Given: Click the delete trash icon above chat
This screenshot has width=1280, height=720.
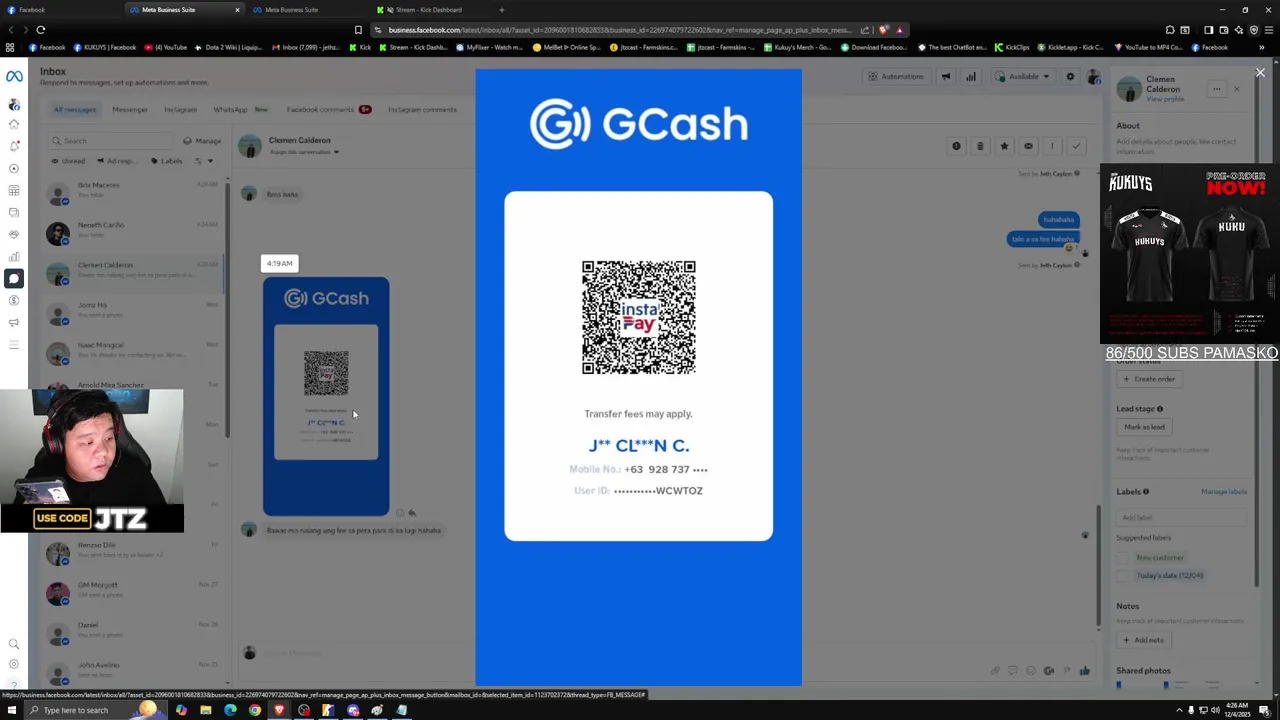Looking at the screenshot, I should tap(980, 146).
